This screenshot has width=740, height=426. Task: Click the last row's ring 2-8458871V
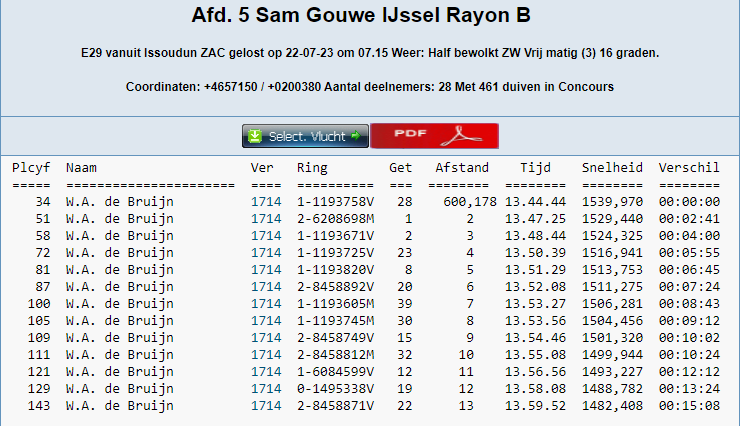pos(335,405)
